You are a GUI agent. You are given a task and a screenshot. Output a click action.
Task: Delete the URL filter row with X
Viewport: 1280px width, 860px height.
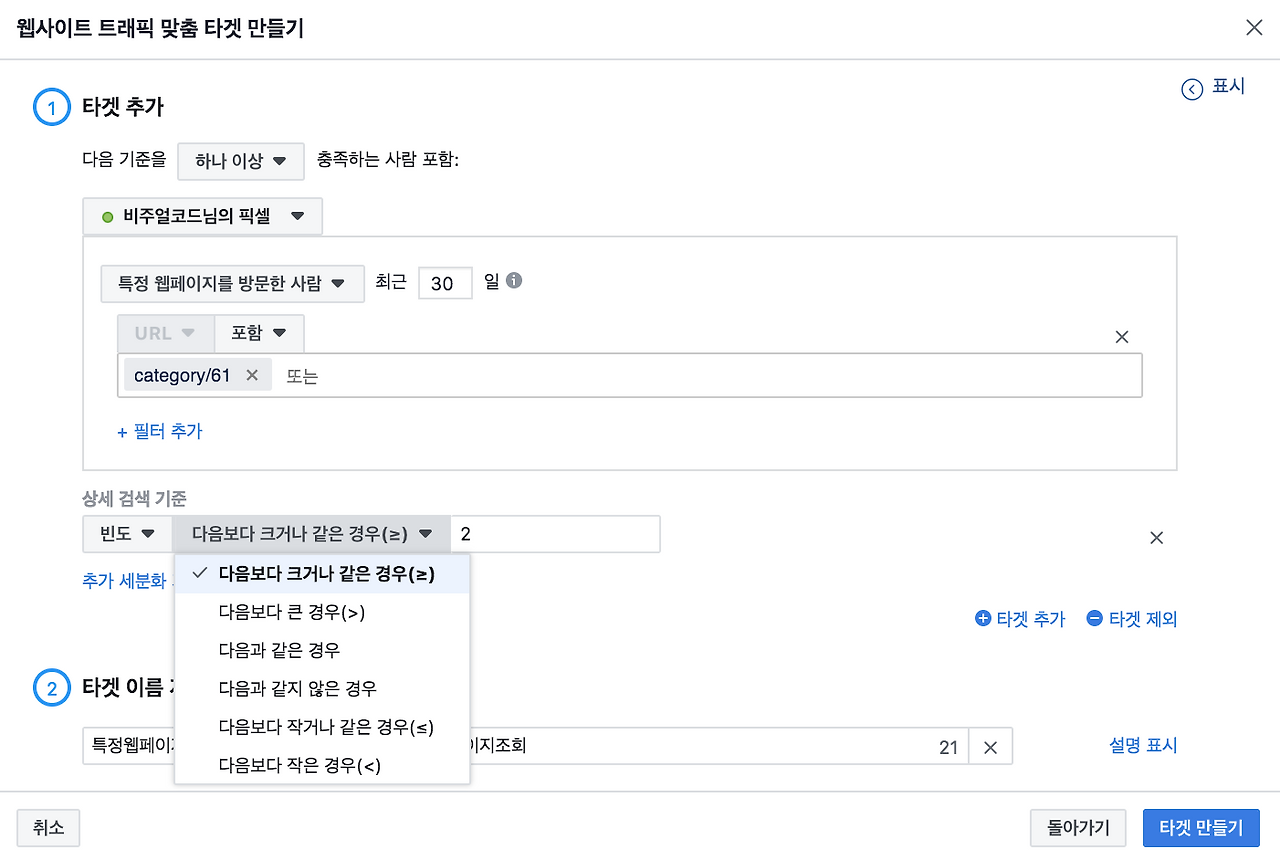pyautogui.click(x=1122, y=337)
